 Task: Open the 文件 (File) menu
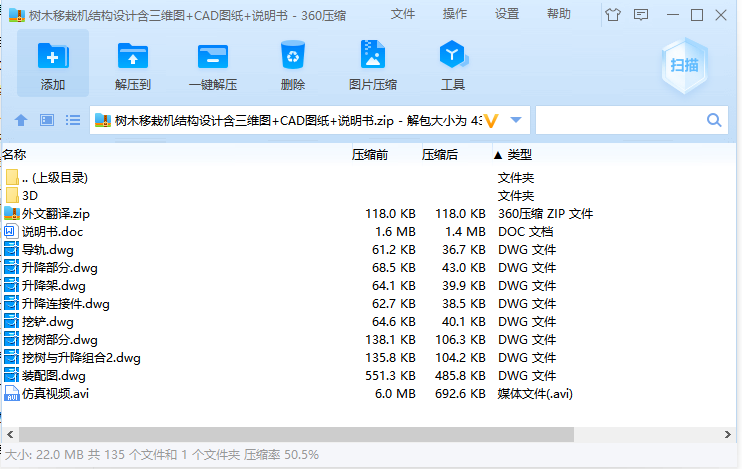pyautogui.click(x=403, y=14)
